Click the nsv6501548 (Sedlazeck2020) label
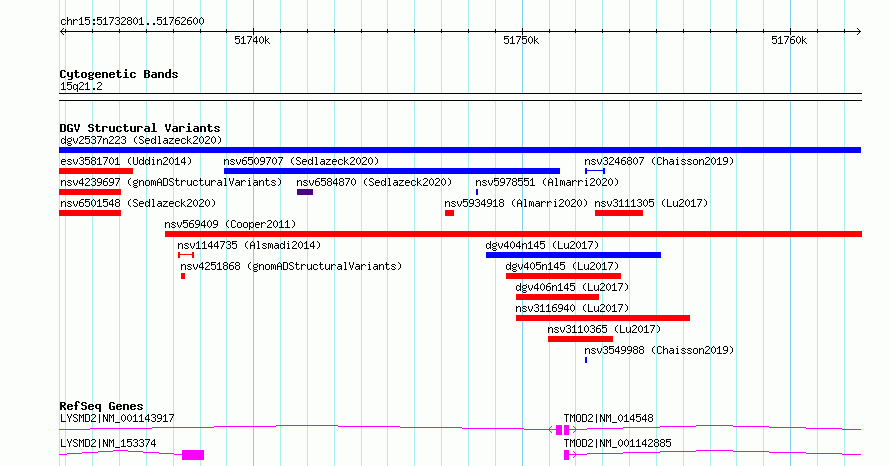Image resolution: width=890 pixels, height=466 pixels. pos(138,203)
